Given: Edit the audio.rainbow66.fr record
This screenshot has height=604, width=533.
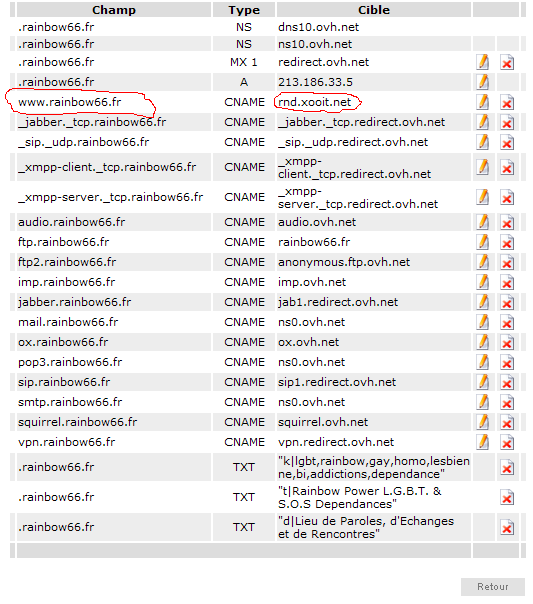Looking at the screenshot, I should [x=483, y=222].
